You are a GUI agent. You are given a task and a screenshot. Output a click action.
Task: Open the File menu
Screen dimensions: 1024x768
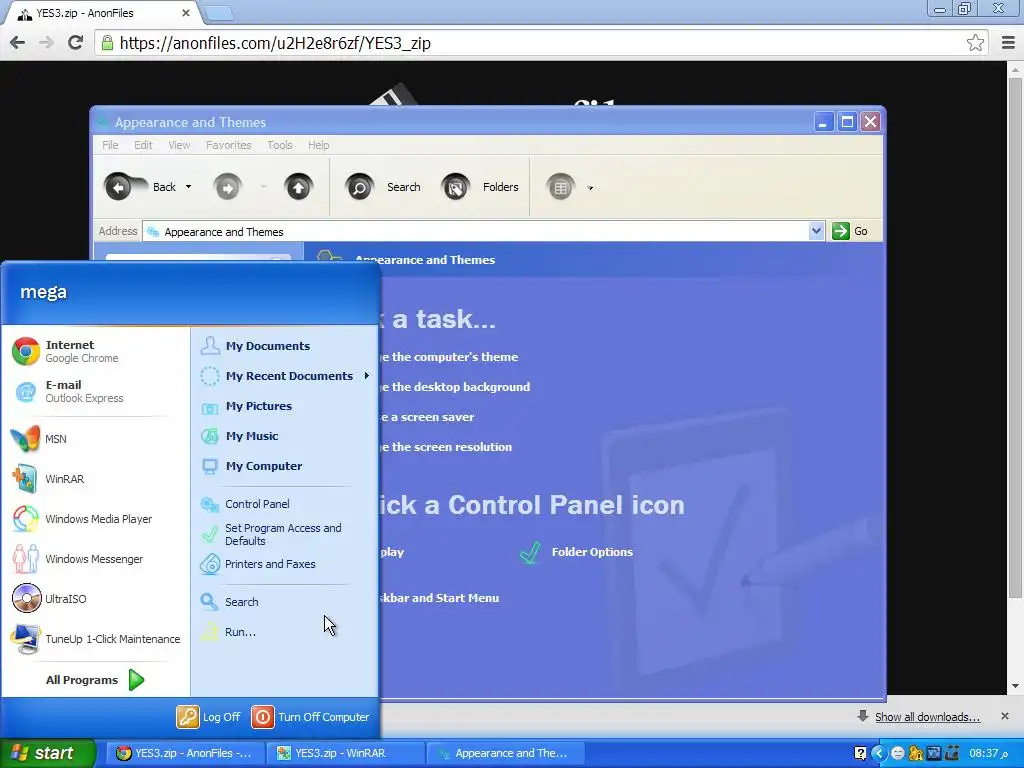(x=110, y=145)
